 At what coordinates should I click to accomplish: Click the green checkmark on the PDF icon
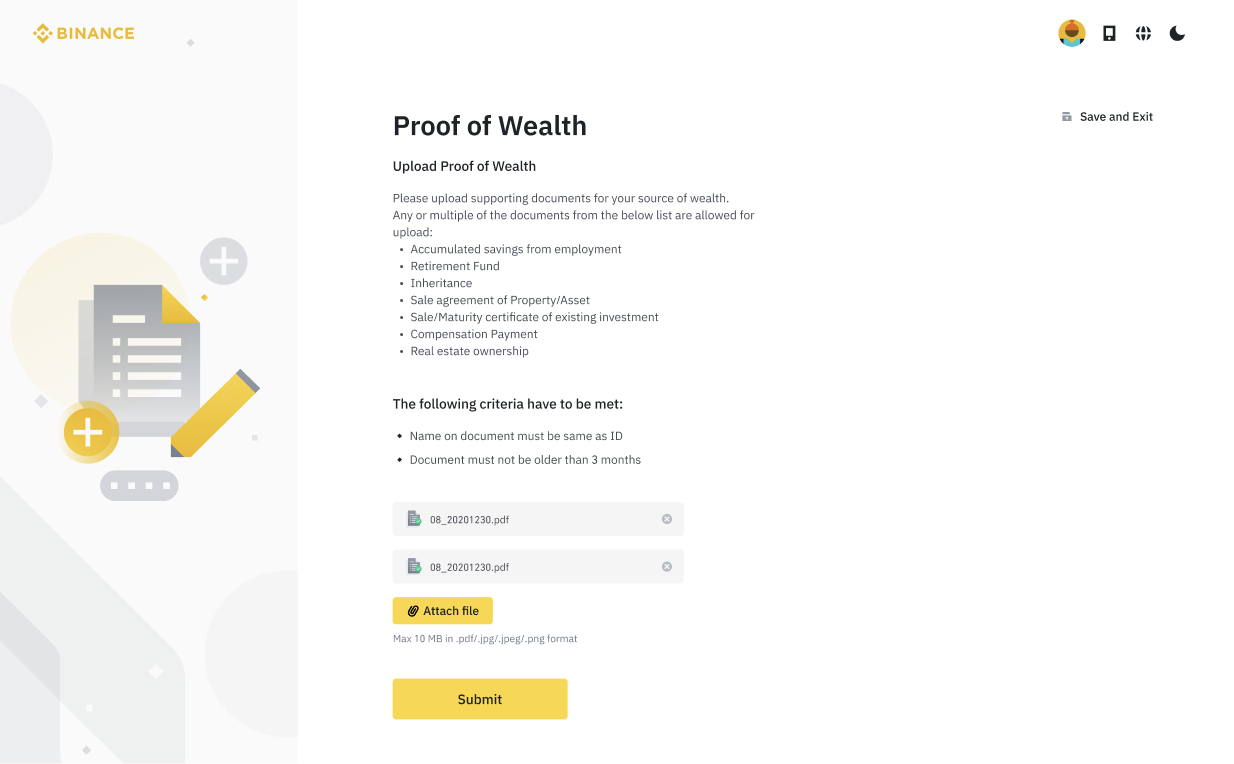pos(418,522)
